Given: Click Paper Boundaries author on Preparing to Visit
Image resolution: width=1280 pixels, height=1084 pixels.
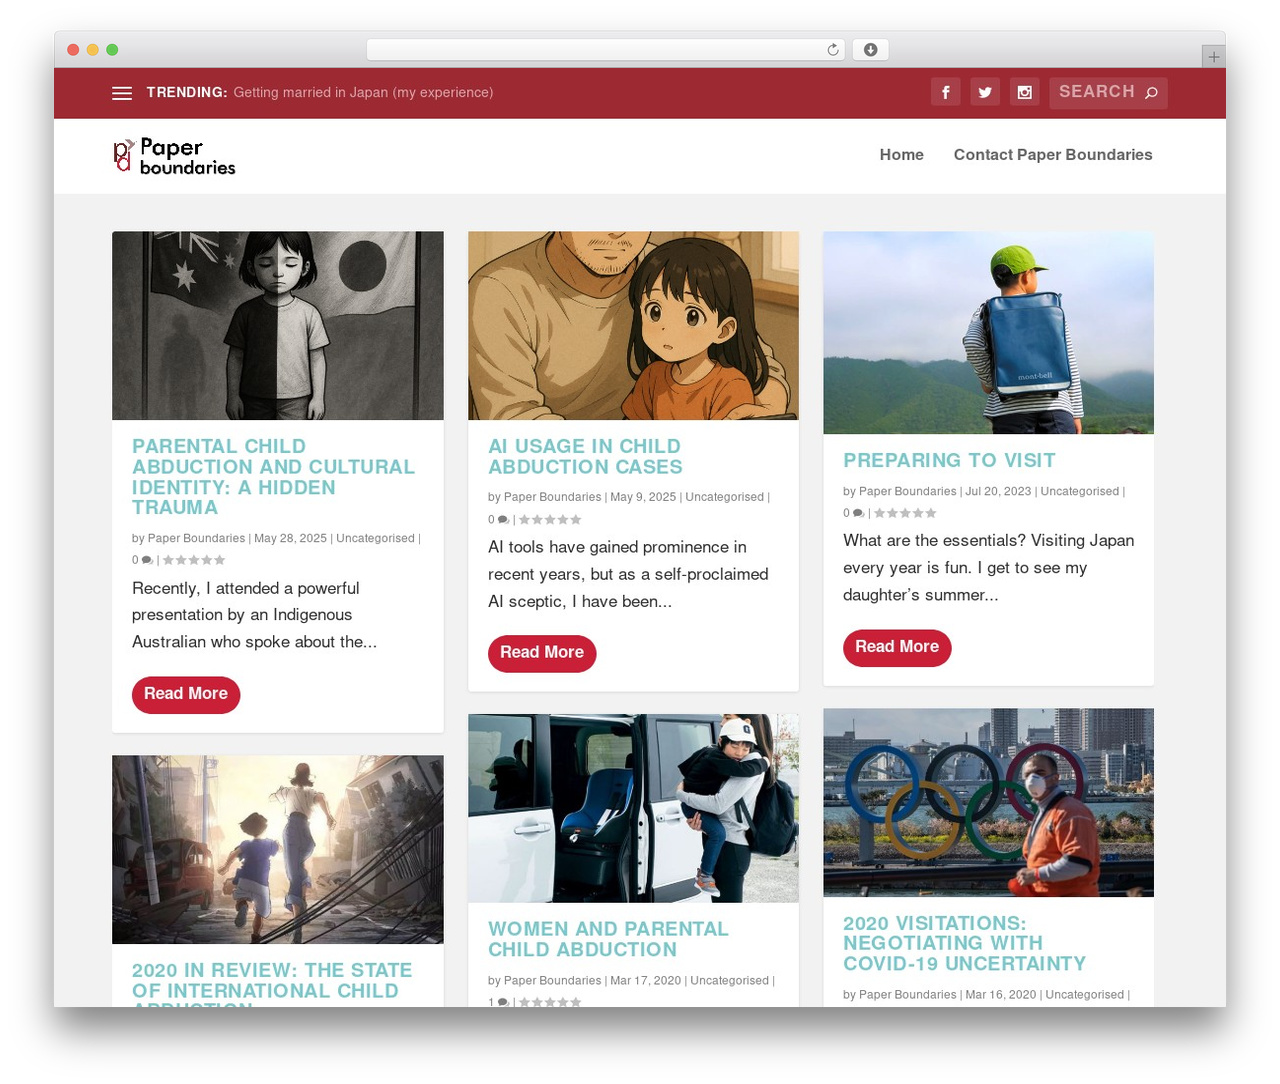Looking at the screenshot, I should [x=908, y=492].
